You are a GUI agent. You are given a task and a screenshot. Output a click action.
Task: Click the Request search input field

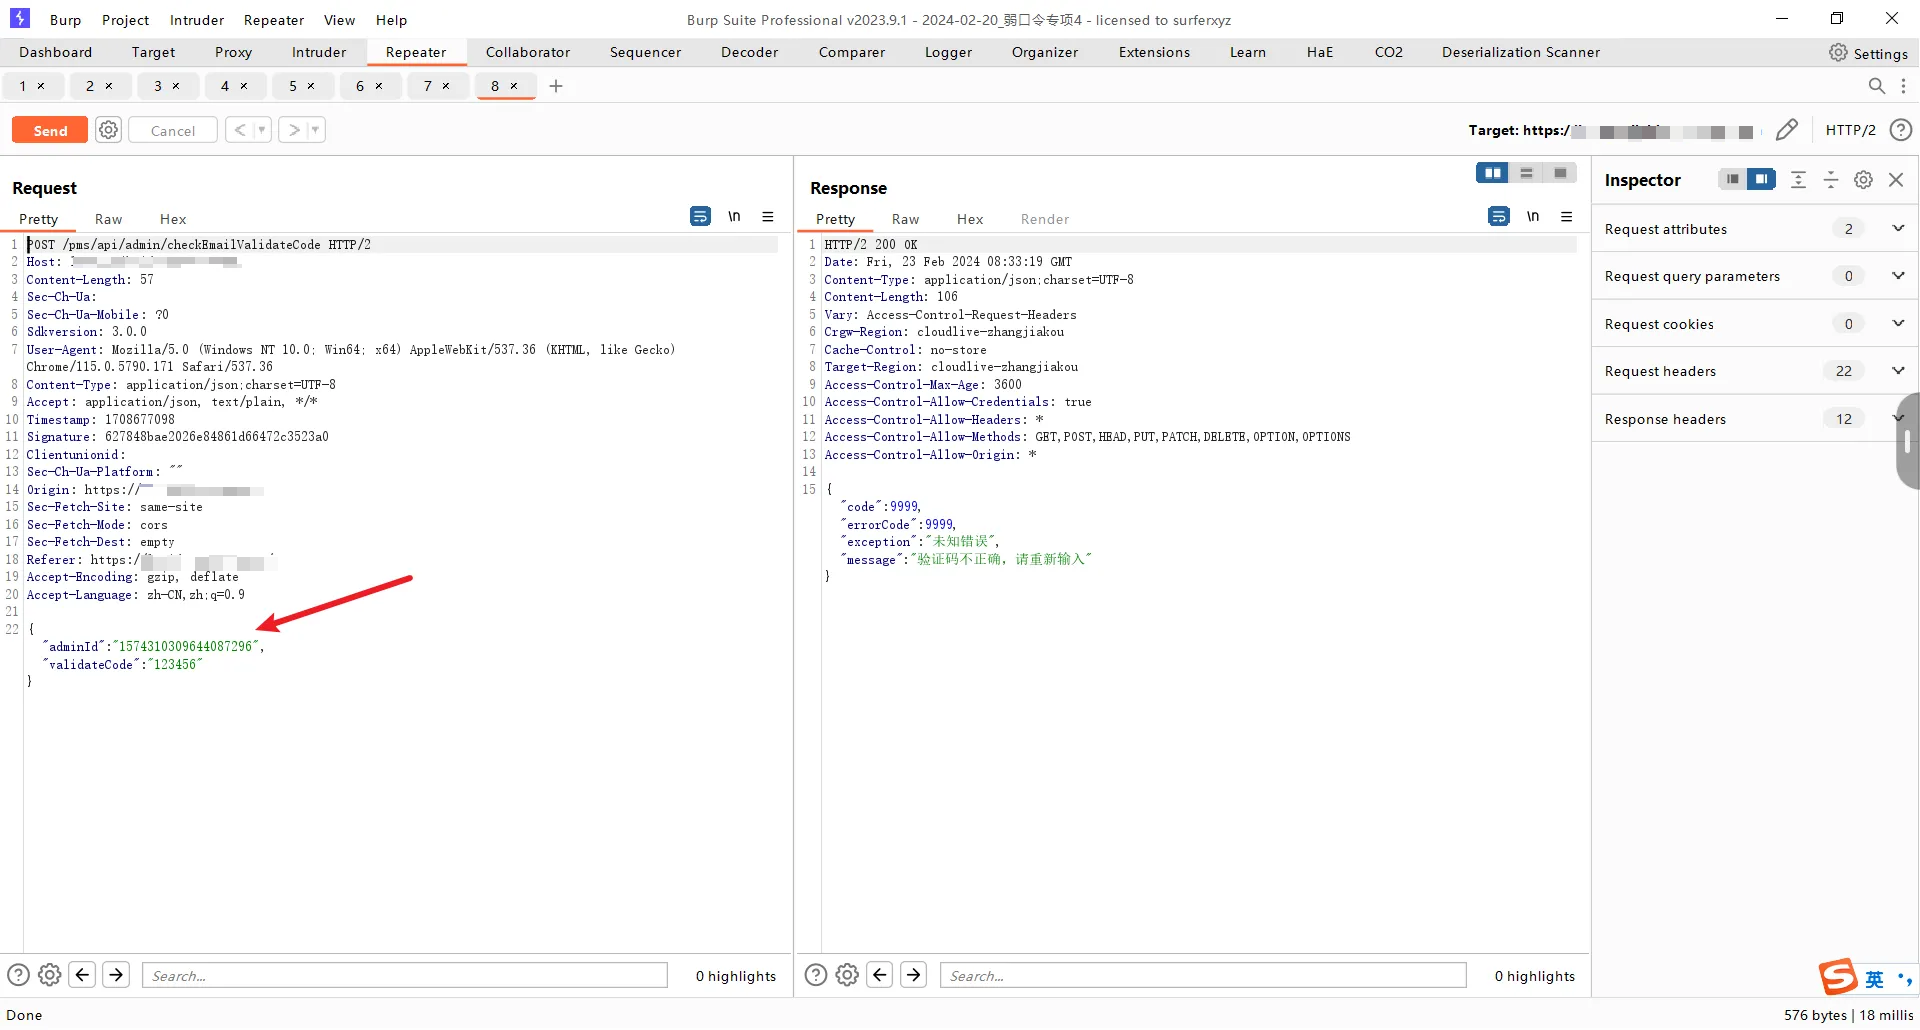(x=405, y=976)
